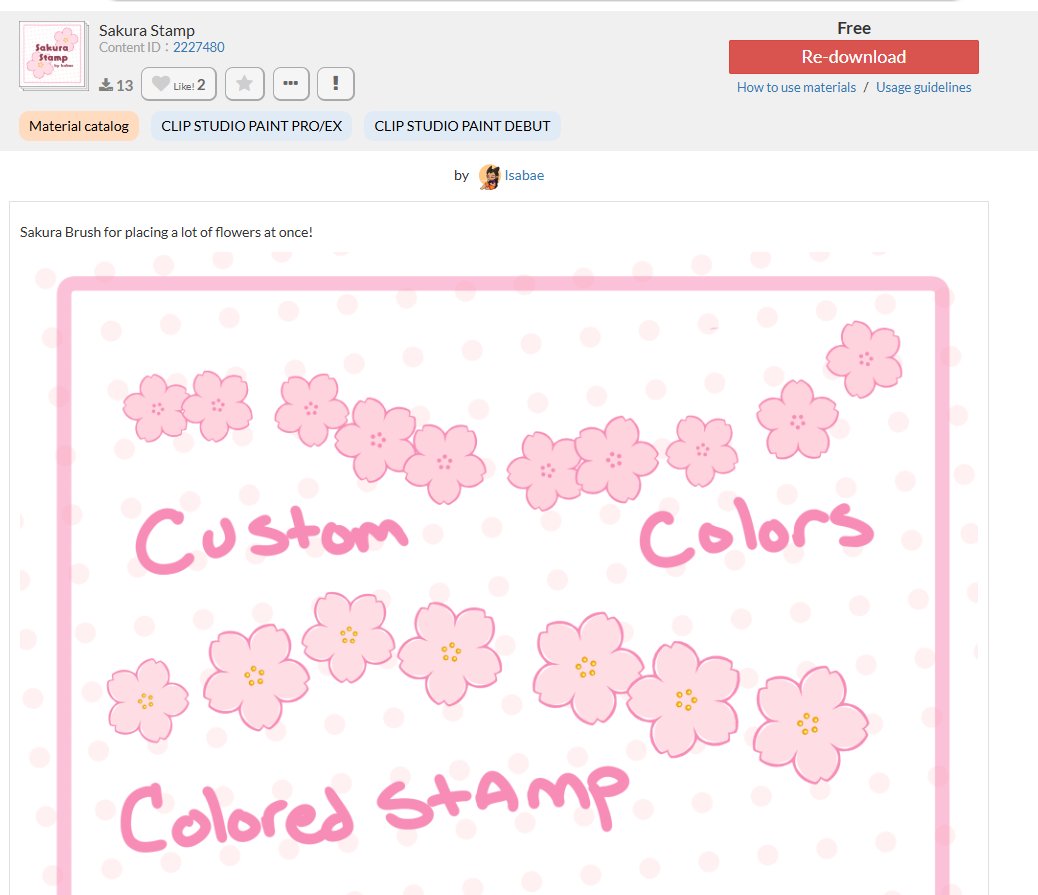Click the Sakura Stamp preview image
This screenshot has height=895, width=1038.
(498, 573)
